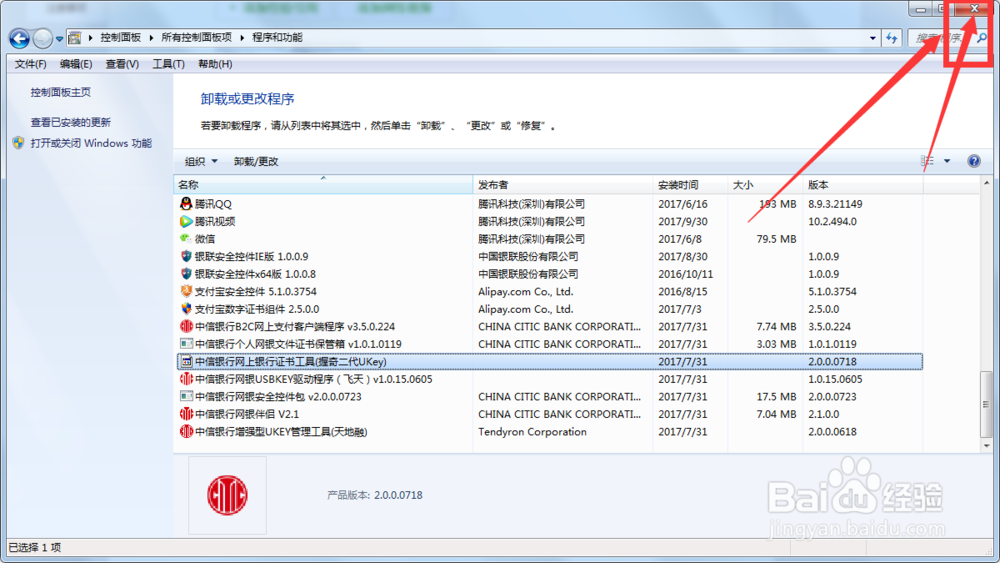Open 查看已安装的更新 link
The image size is (1000, 563).
pos(71,122)
